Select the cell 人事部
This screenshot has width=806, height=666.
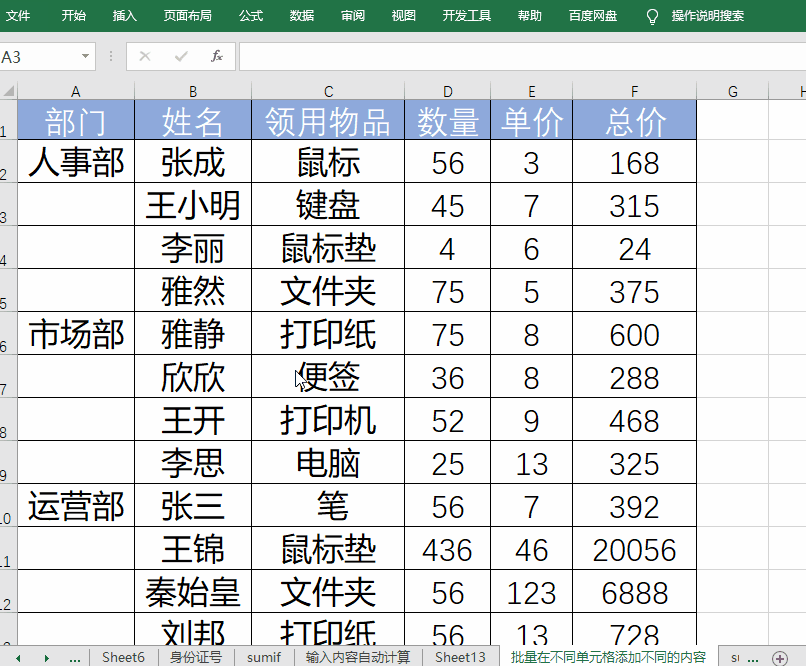pyautogui.click(x=76, y=161)
